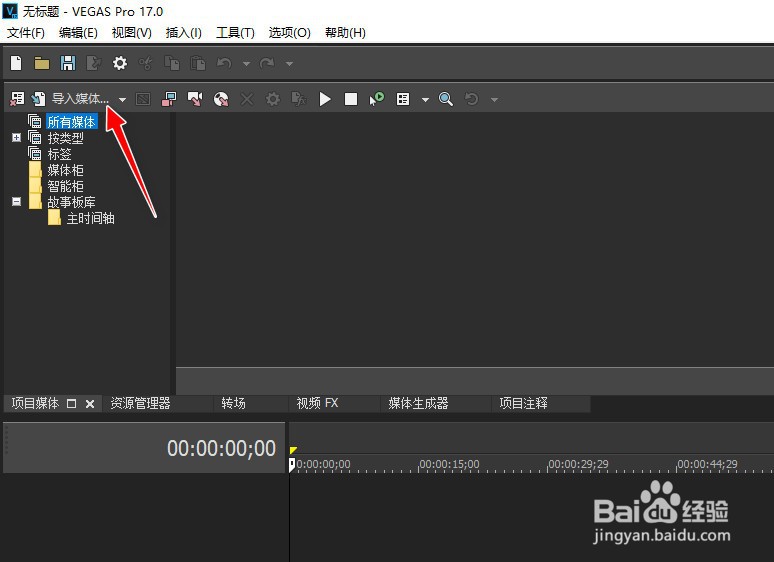Click the Copy icon in main toolbar
This screenshot has width=774, height=562.
tap(171, 63)
